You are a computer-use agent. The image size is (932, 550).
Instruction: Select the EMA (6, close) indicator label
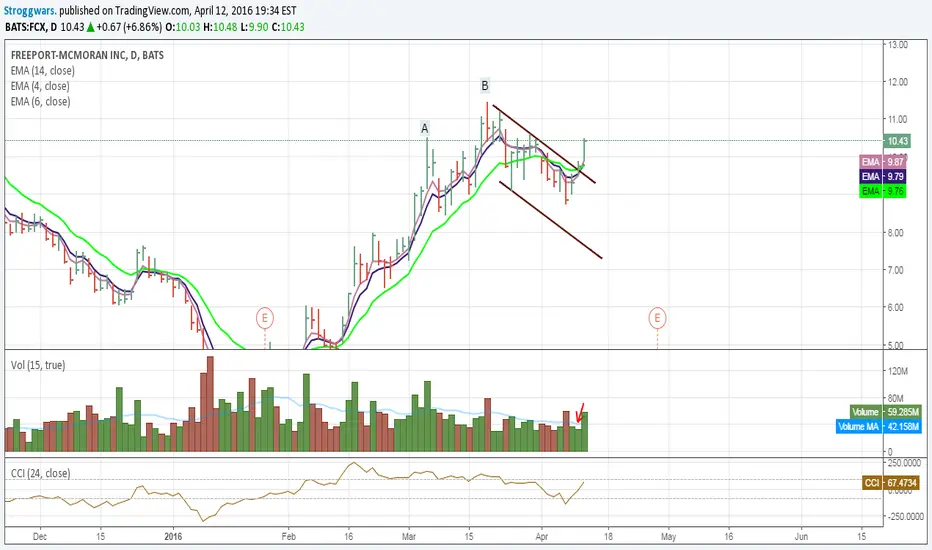coord(40,102)
